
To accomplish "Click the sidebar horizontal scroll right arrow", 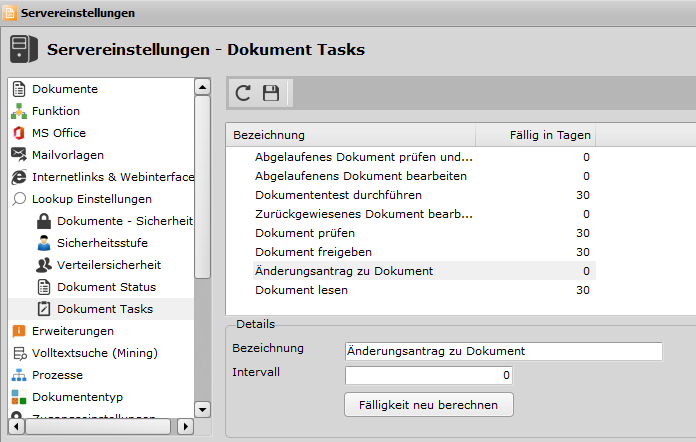I will (186, 427).
